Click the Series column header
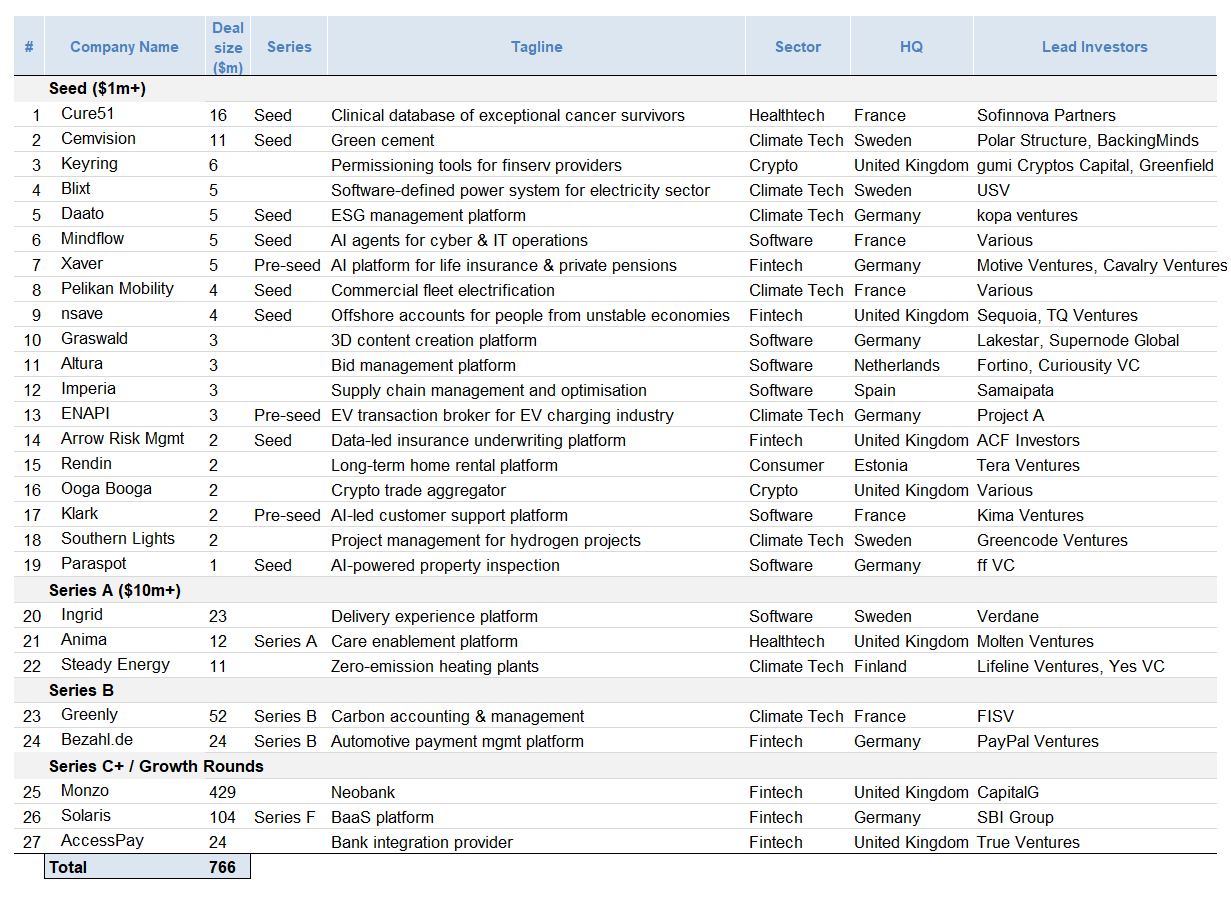This screenshot has width=1231, height=898. 289,47
